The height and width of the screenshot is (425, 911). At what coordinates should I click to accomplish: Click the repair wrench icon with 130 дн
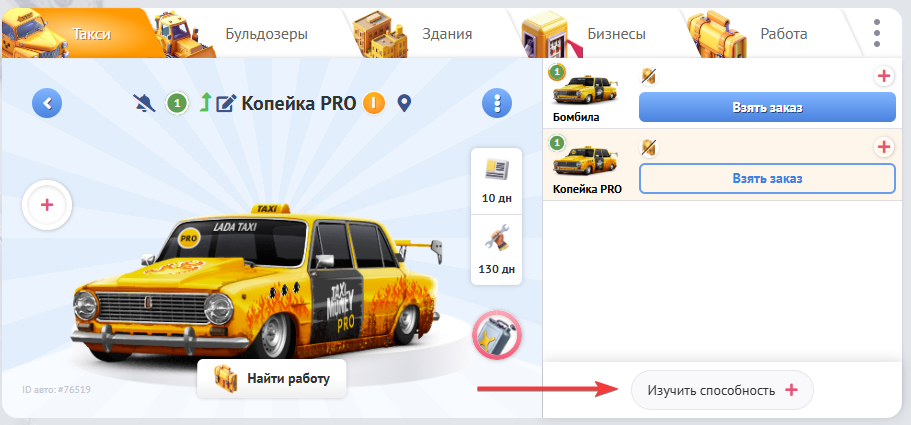pos(496,250)
